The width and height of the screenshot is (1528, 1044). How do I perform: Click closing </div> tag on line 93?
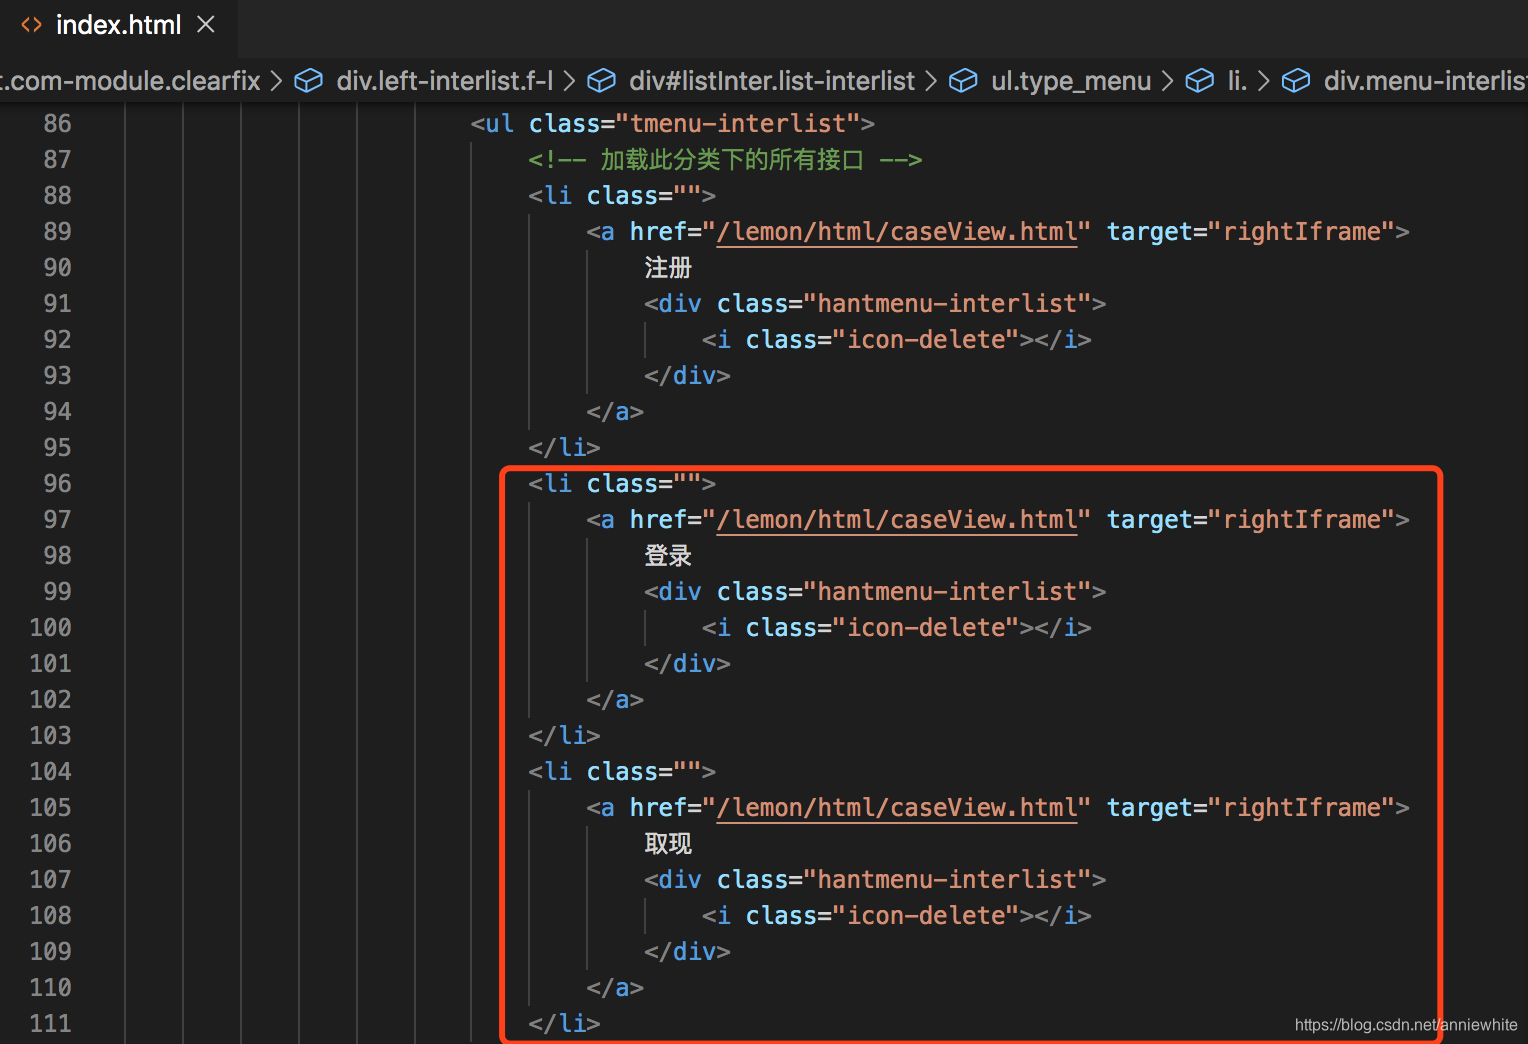pos(688,376)
